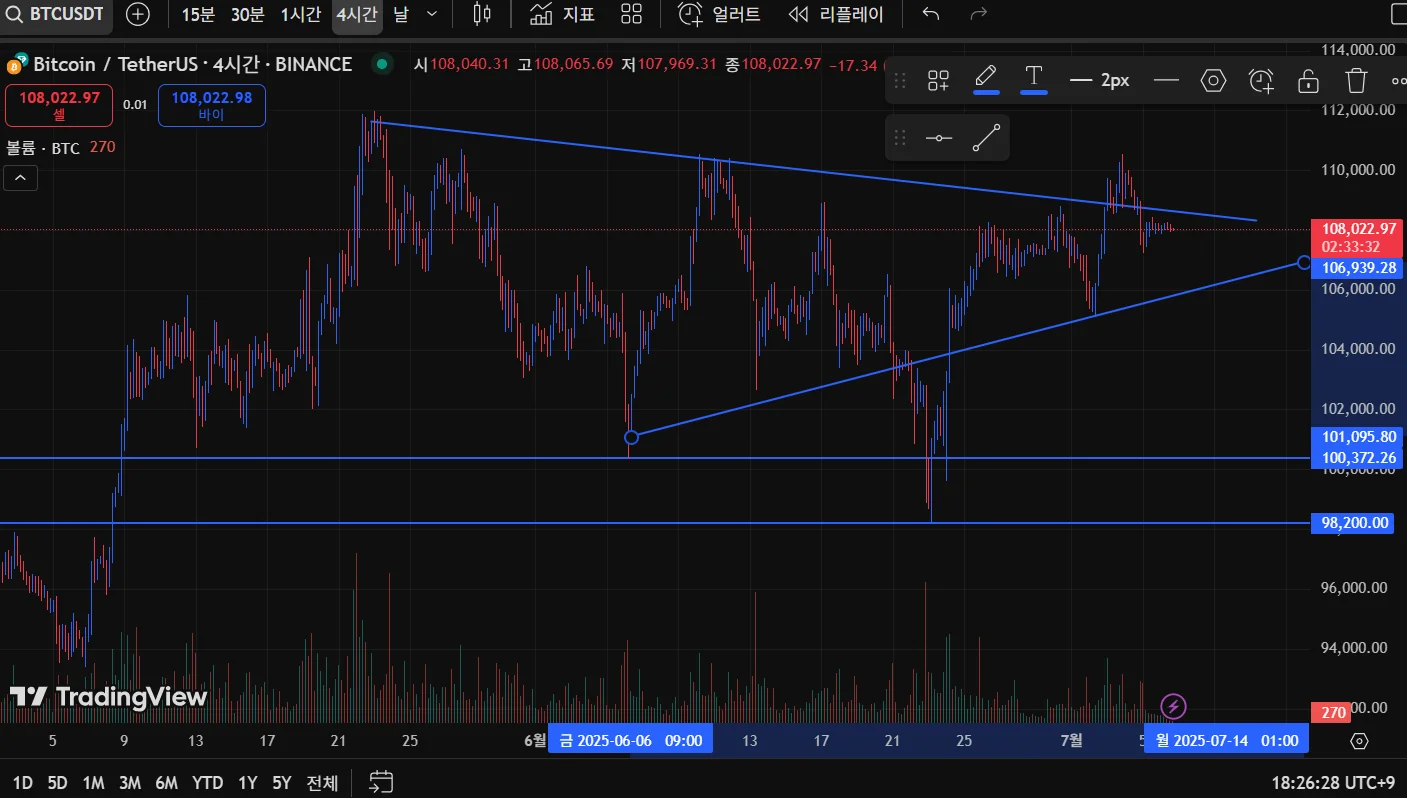Switch to the 15분 timeframe
The height and width of the screenshot is (798, 1407).
click(x=198, y=14)
